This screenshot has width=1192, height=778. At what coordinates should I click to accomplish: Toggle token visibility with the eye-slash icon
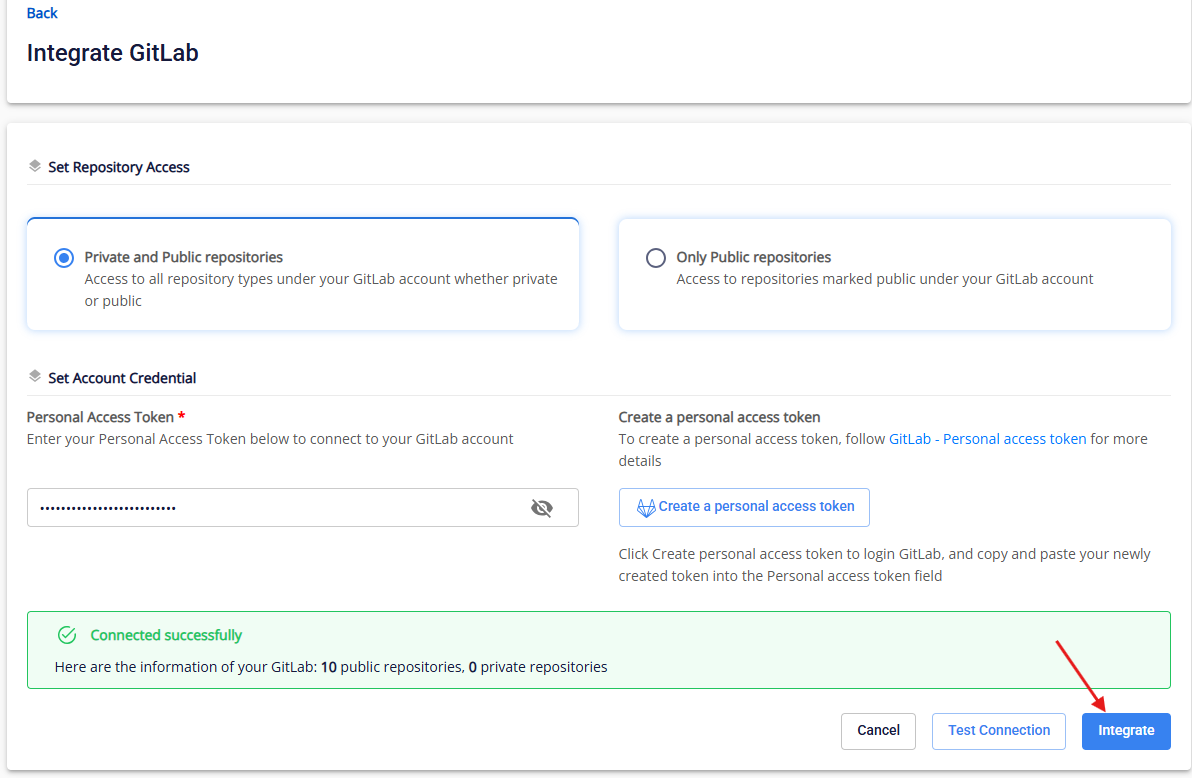click(542, 508)
